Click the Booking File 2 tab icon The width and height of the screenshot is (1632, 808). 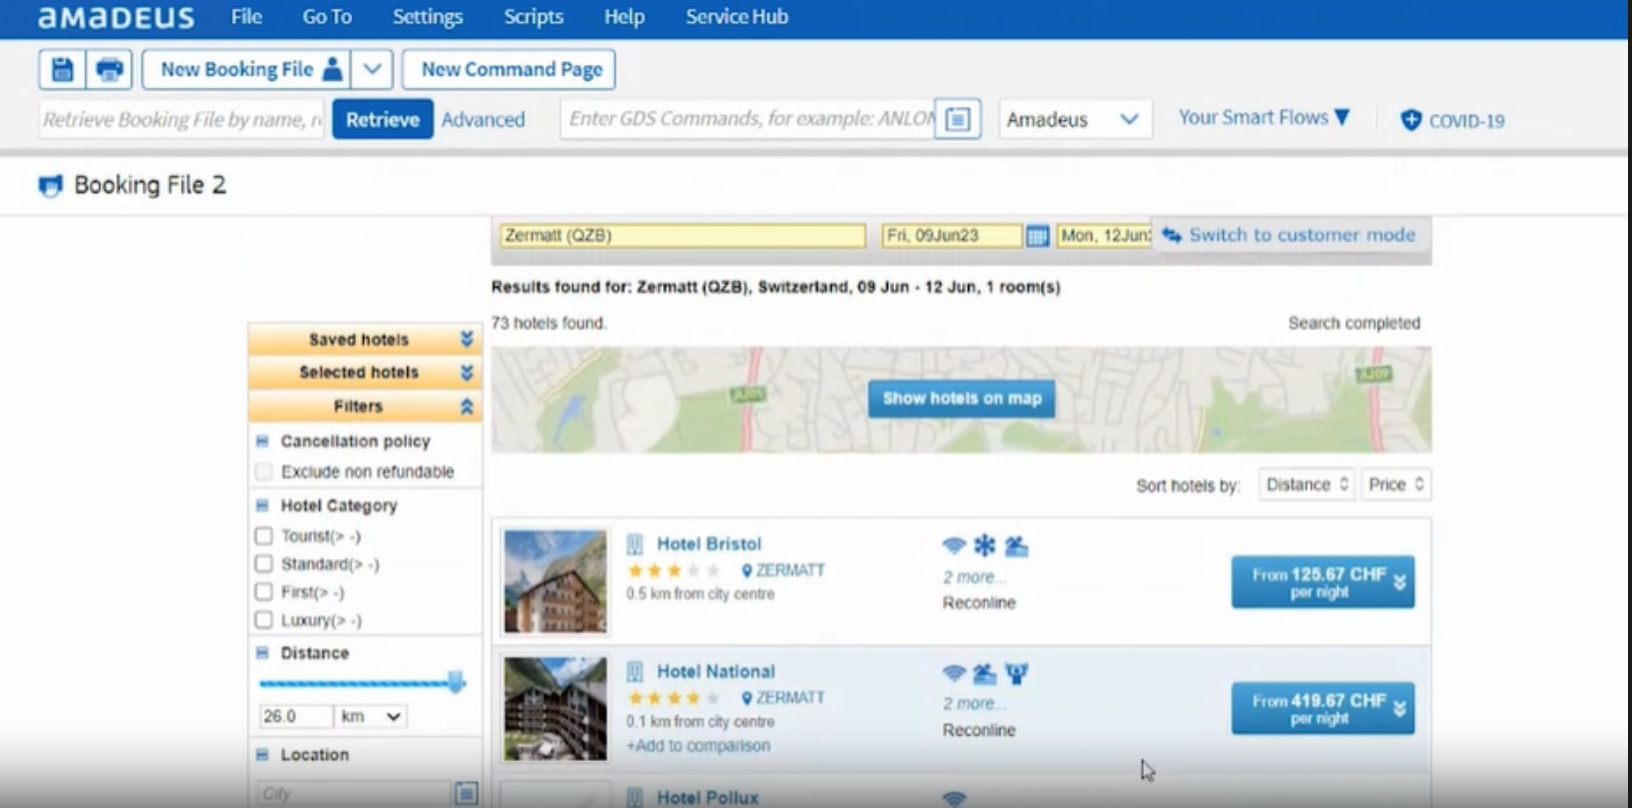(x=50, y=186)
